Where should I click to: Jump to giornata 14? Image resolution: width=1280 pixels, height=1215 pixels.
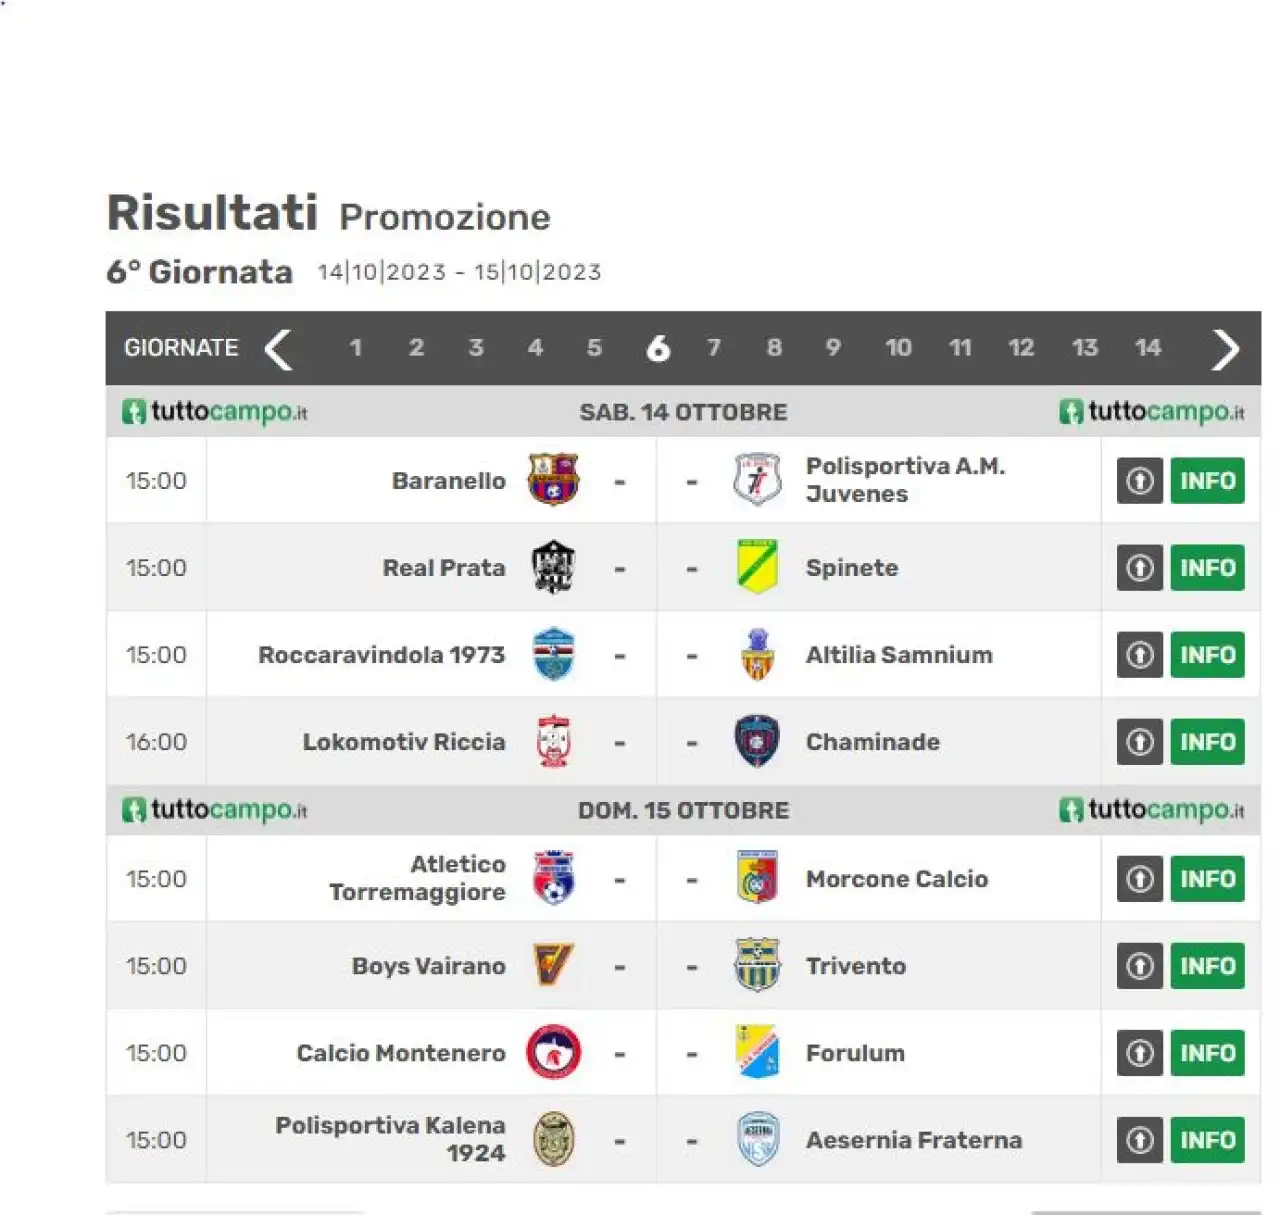point(1147,348)
